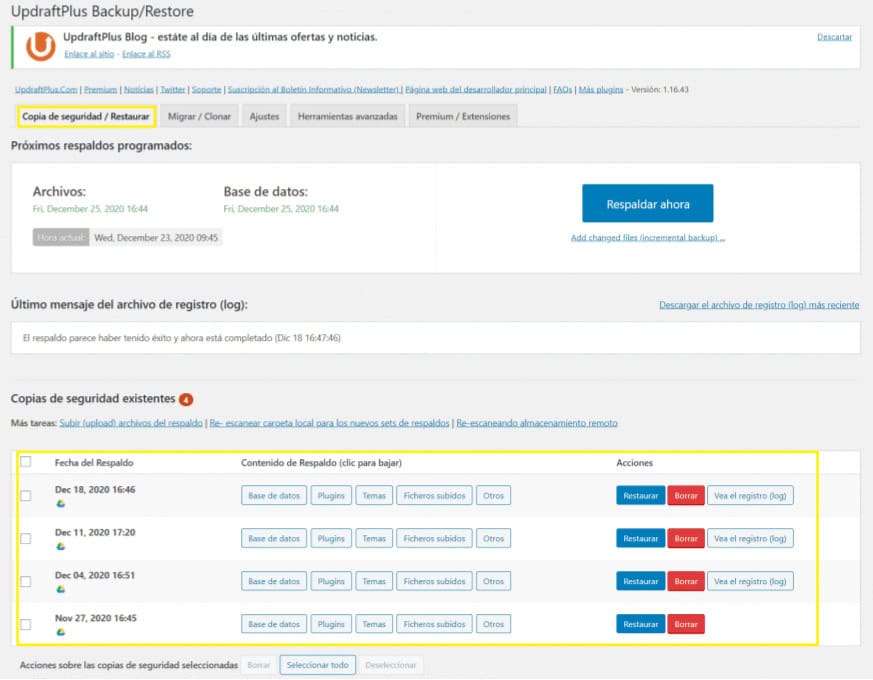Screen dimensions: 873x680
Task: Switch to Herramientas avanzadas tab
Action: pyautogui.click(x=347, y=116)
